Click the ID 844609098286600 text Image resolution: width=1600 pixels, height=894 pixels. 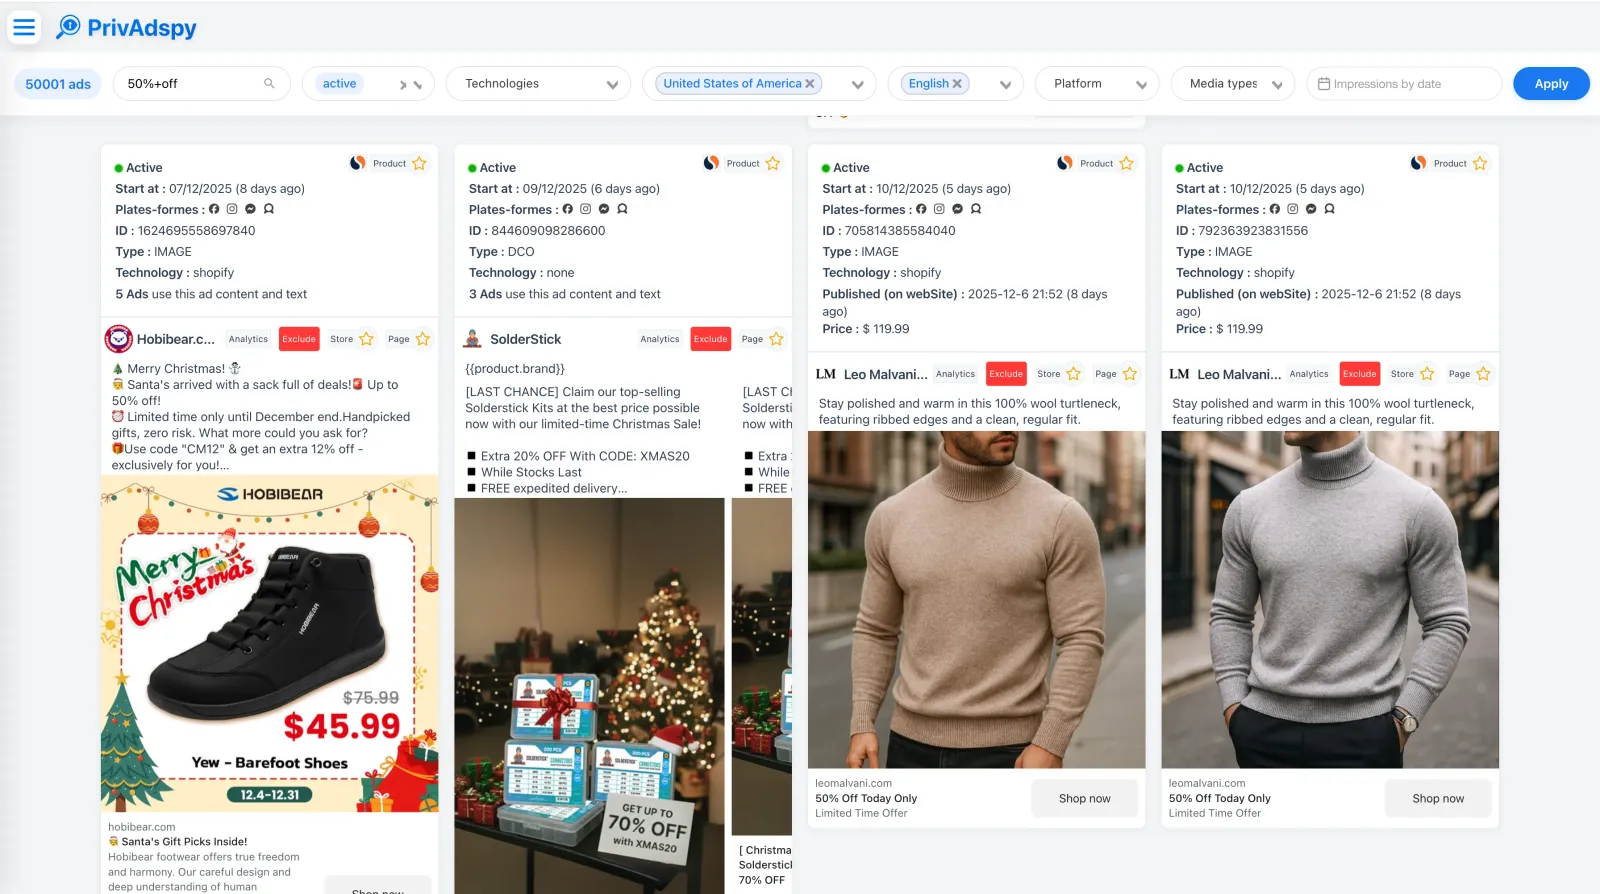[537, 231]
